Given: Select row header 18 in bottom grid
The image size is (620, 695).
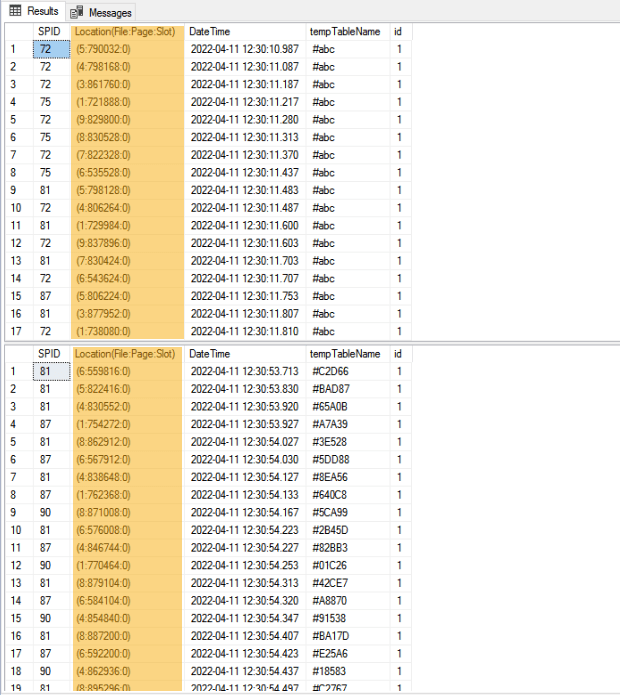Looking at the screenshot, I should pos(19,671).
